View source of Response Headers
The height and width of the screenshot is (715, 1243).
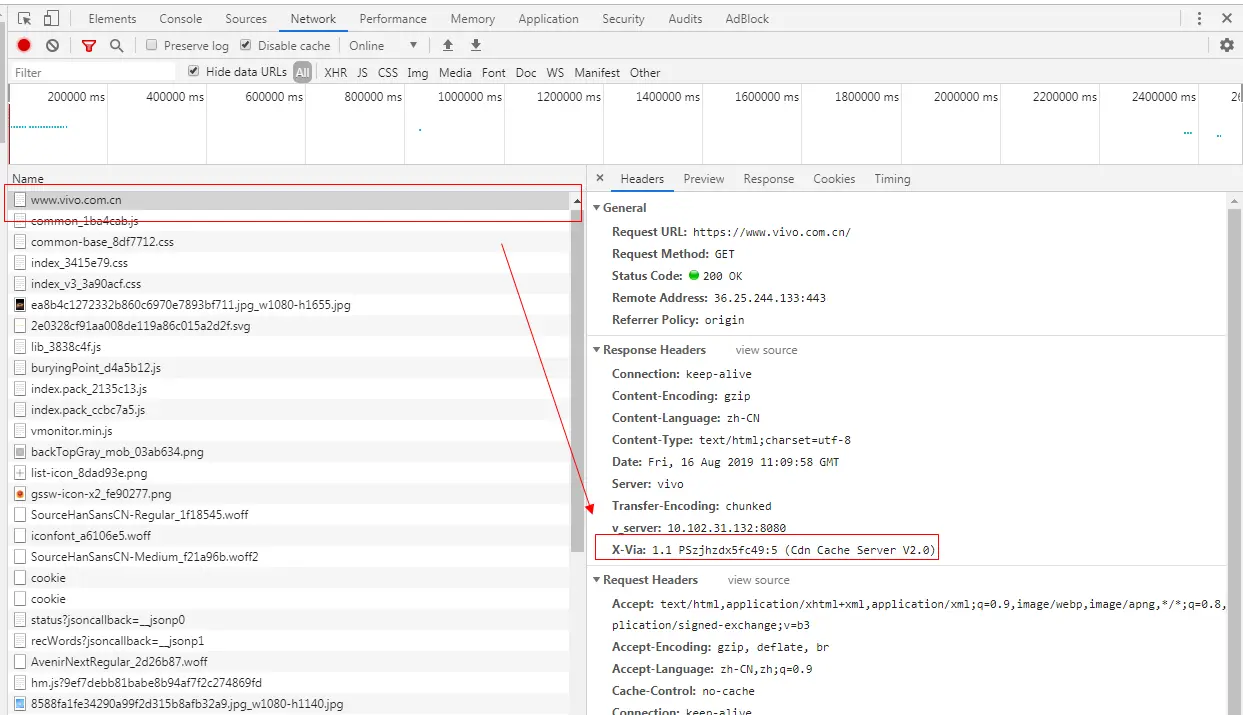(767, 350)
